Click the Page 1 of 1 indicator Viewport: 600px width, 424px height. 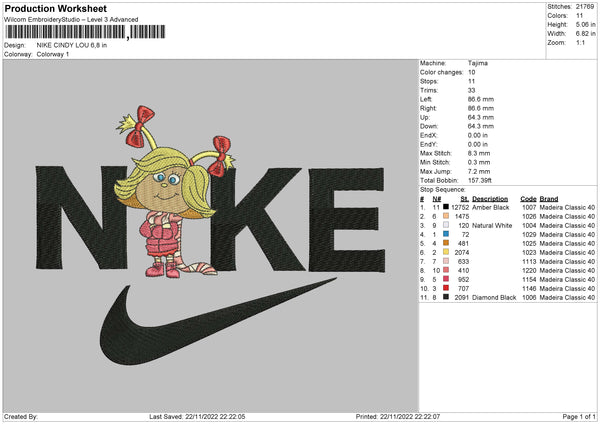click(579, 417)
